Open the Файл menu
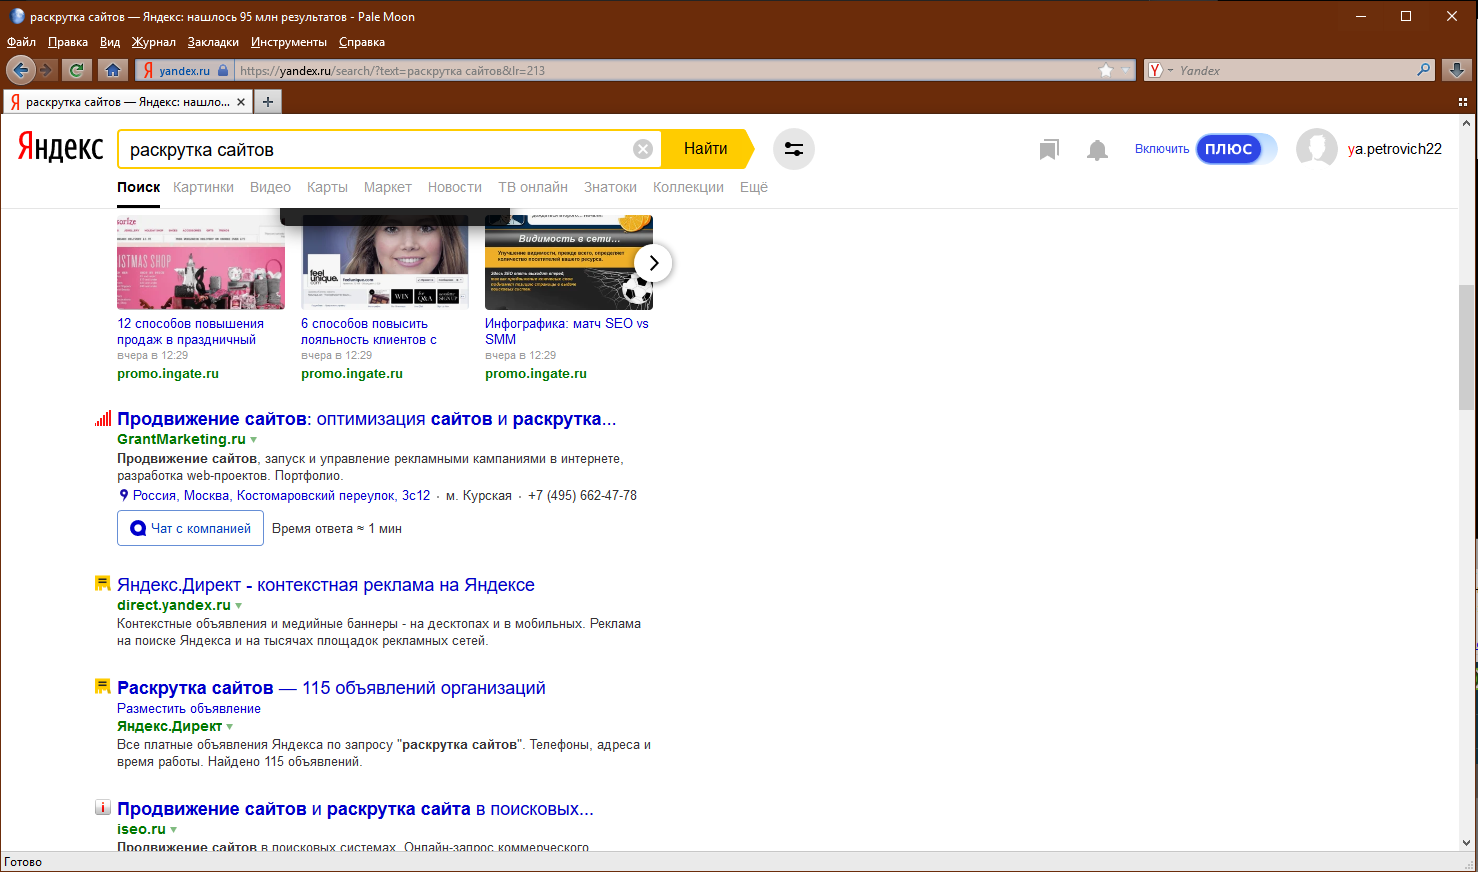 [21, 42]
